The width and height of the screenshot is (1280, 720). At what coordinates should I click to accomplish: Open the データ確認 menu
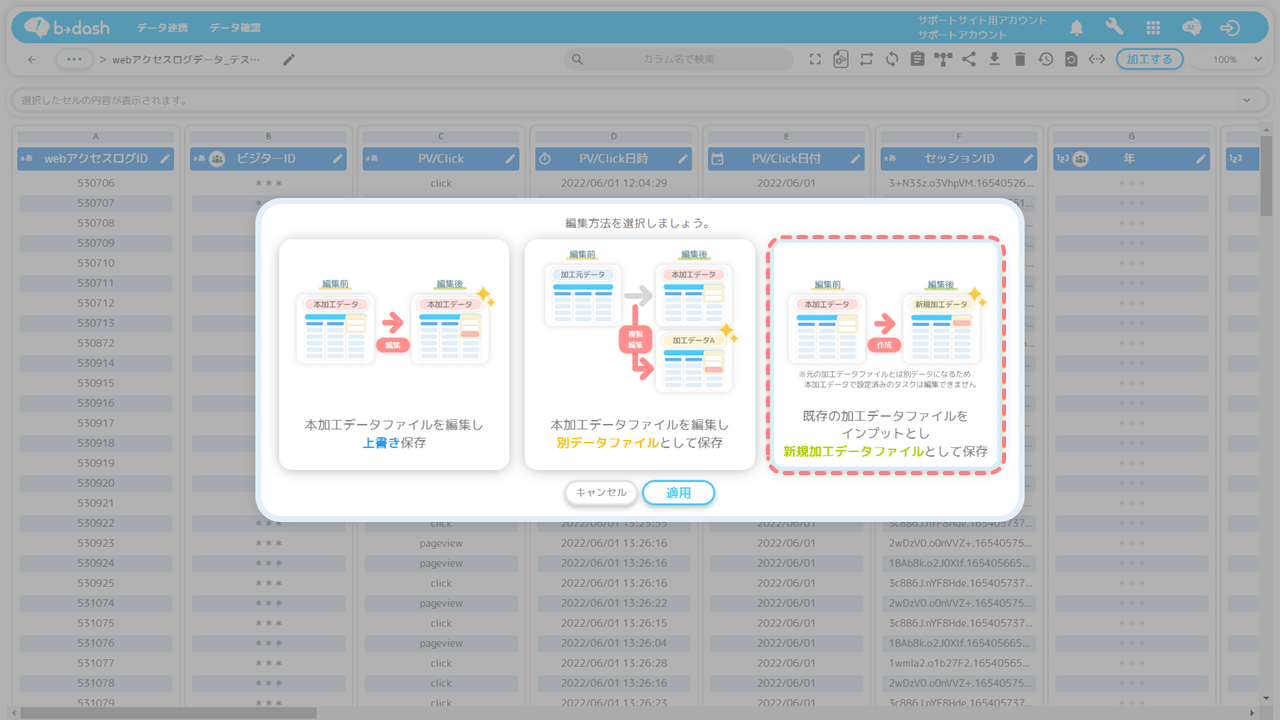point(235,28)
